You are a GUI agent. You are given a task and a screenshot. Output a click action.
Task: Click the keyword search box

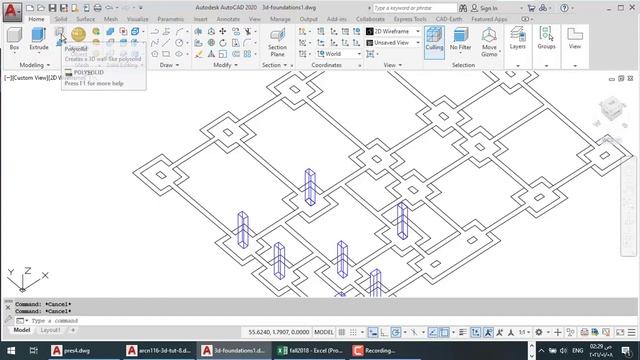coord(414,8)
